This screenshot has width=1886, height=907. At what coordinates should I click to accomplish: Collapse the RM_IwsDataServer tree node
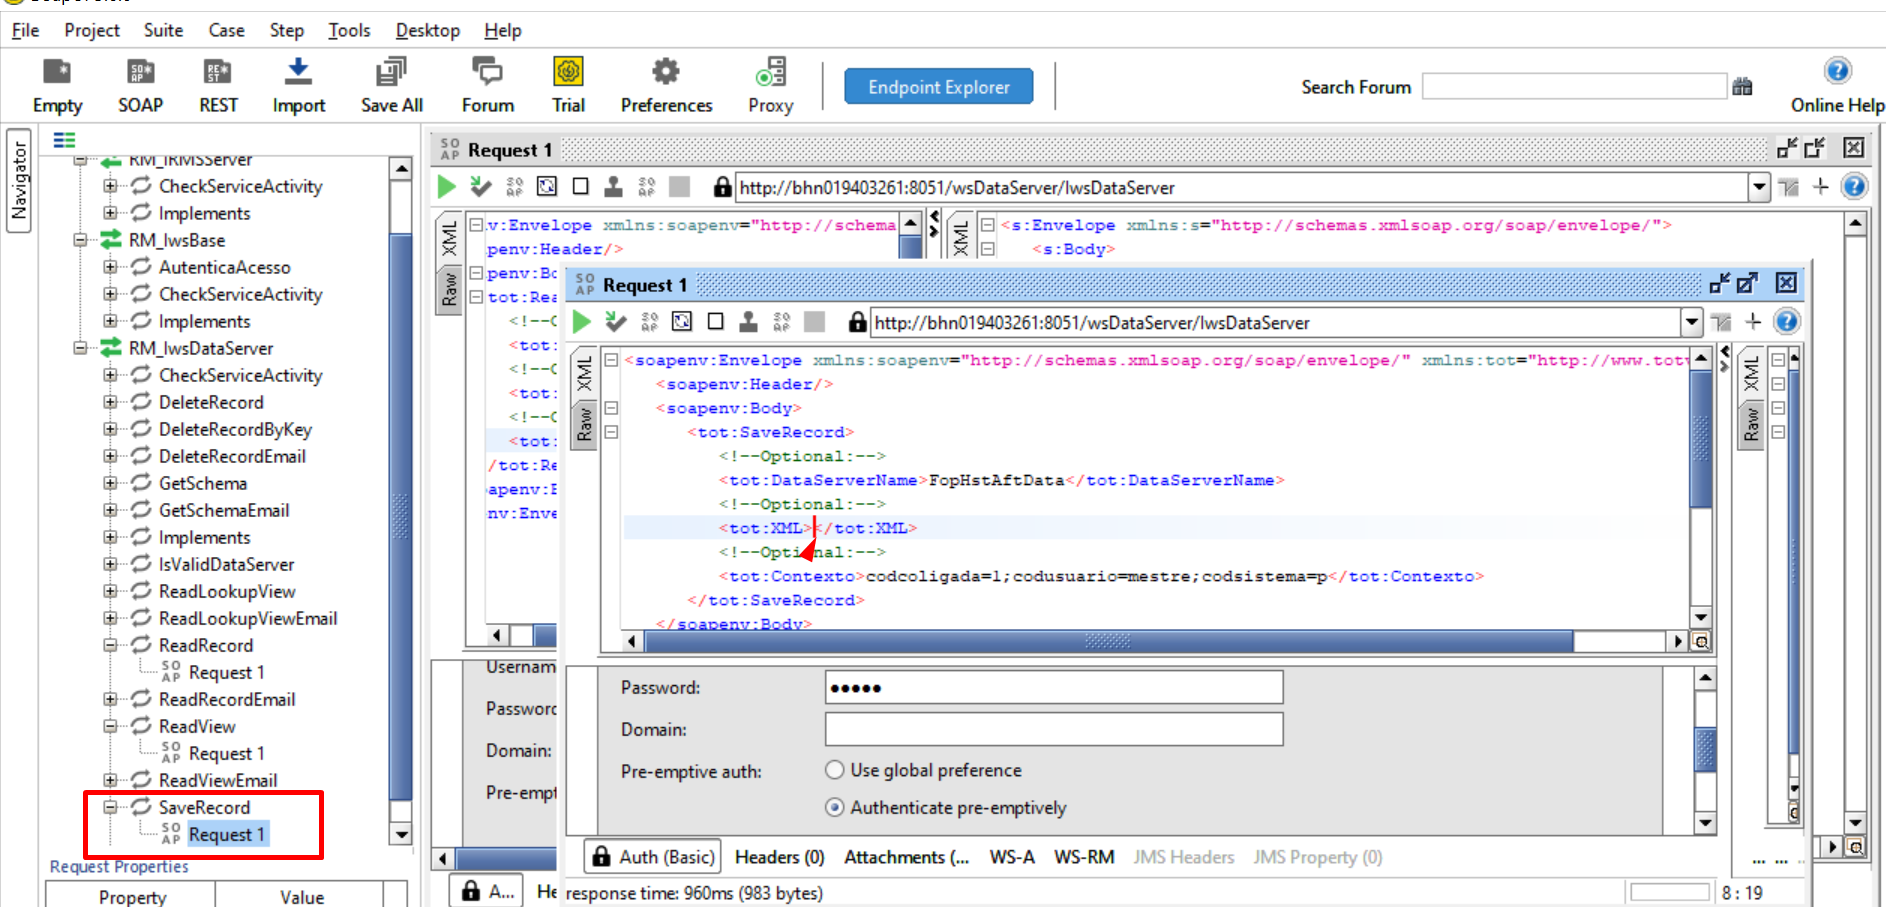pos(80,348)
